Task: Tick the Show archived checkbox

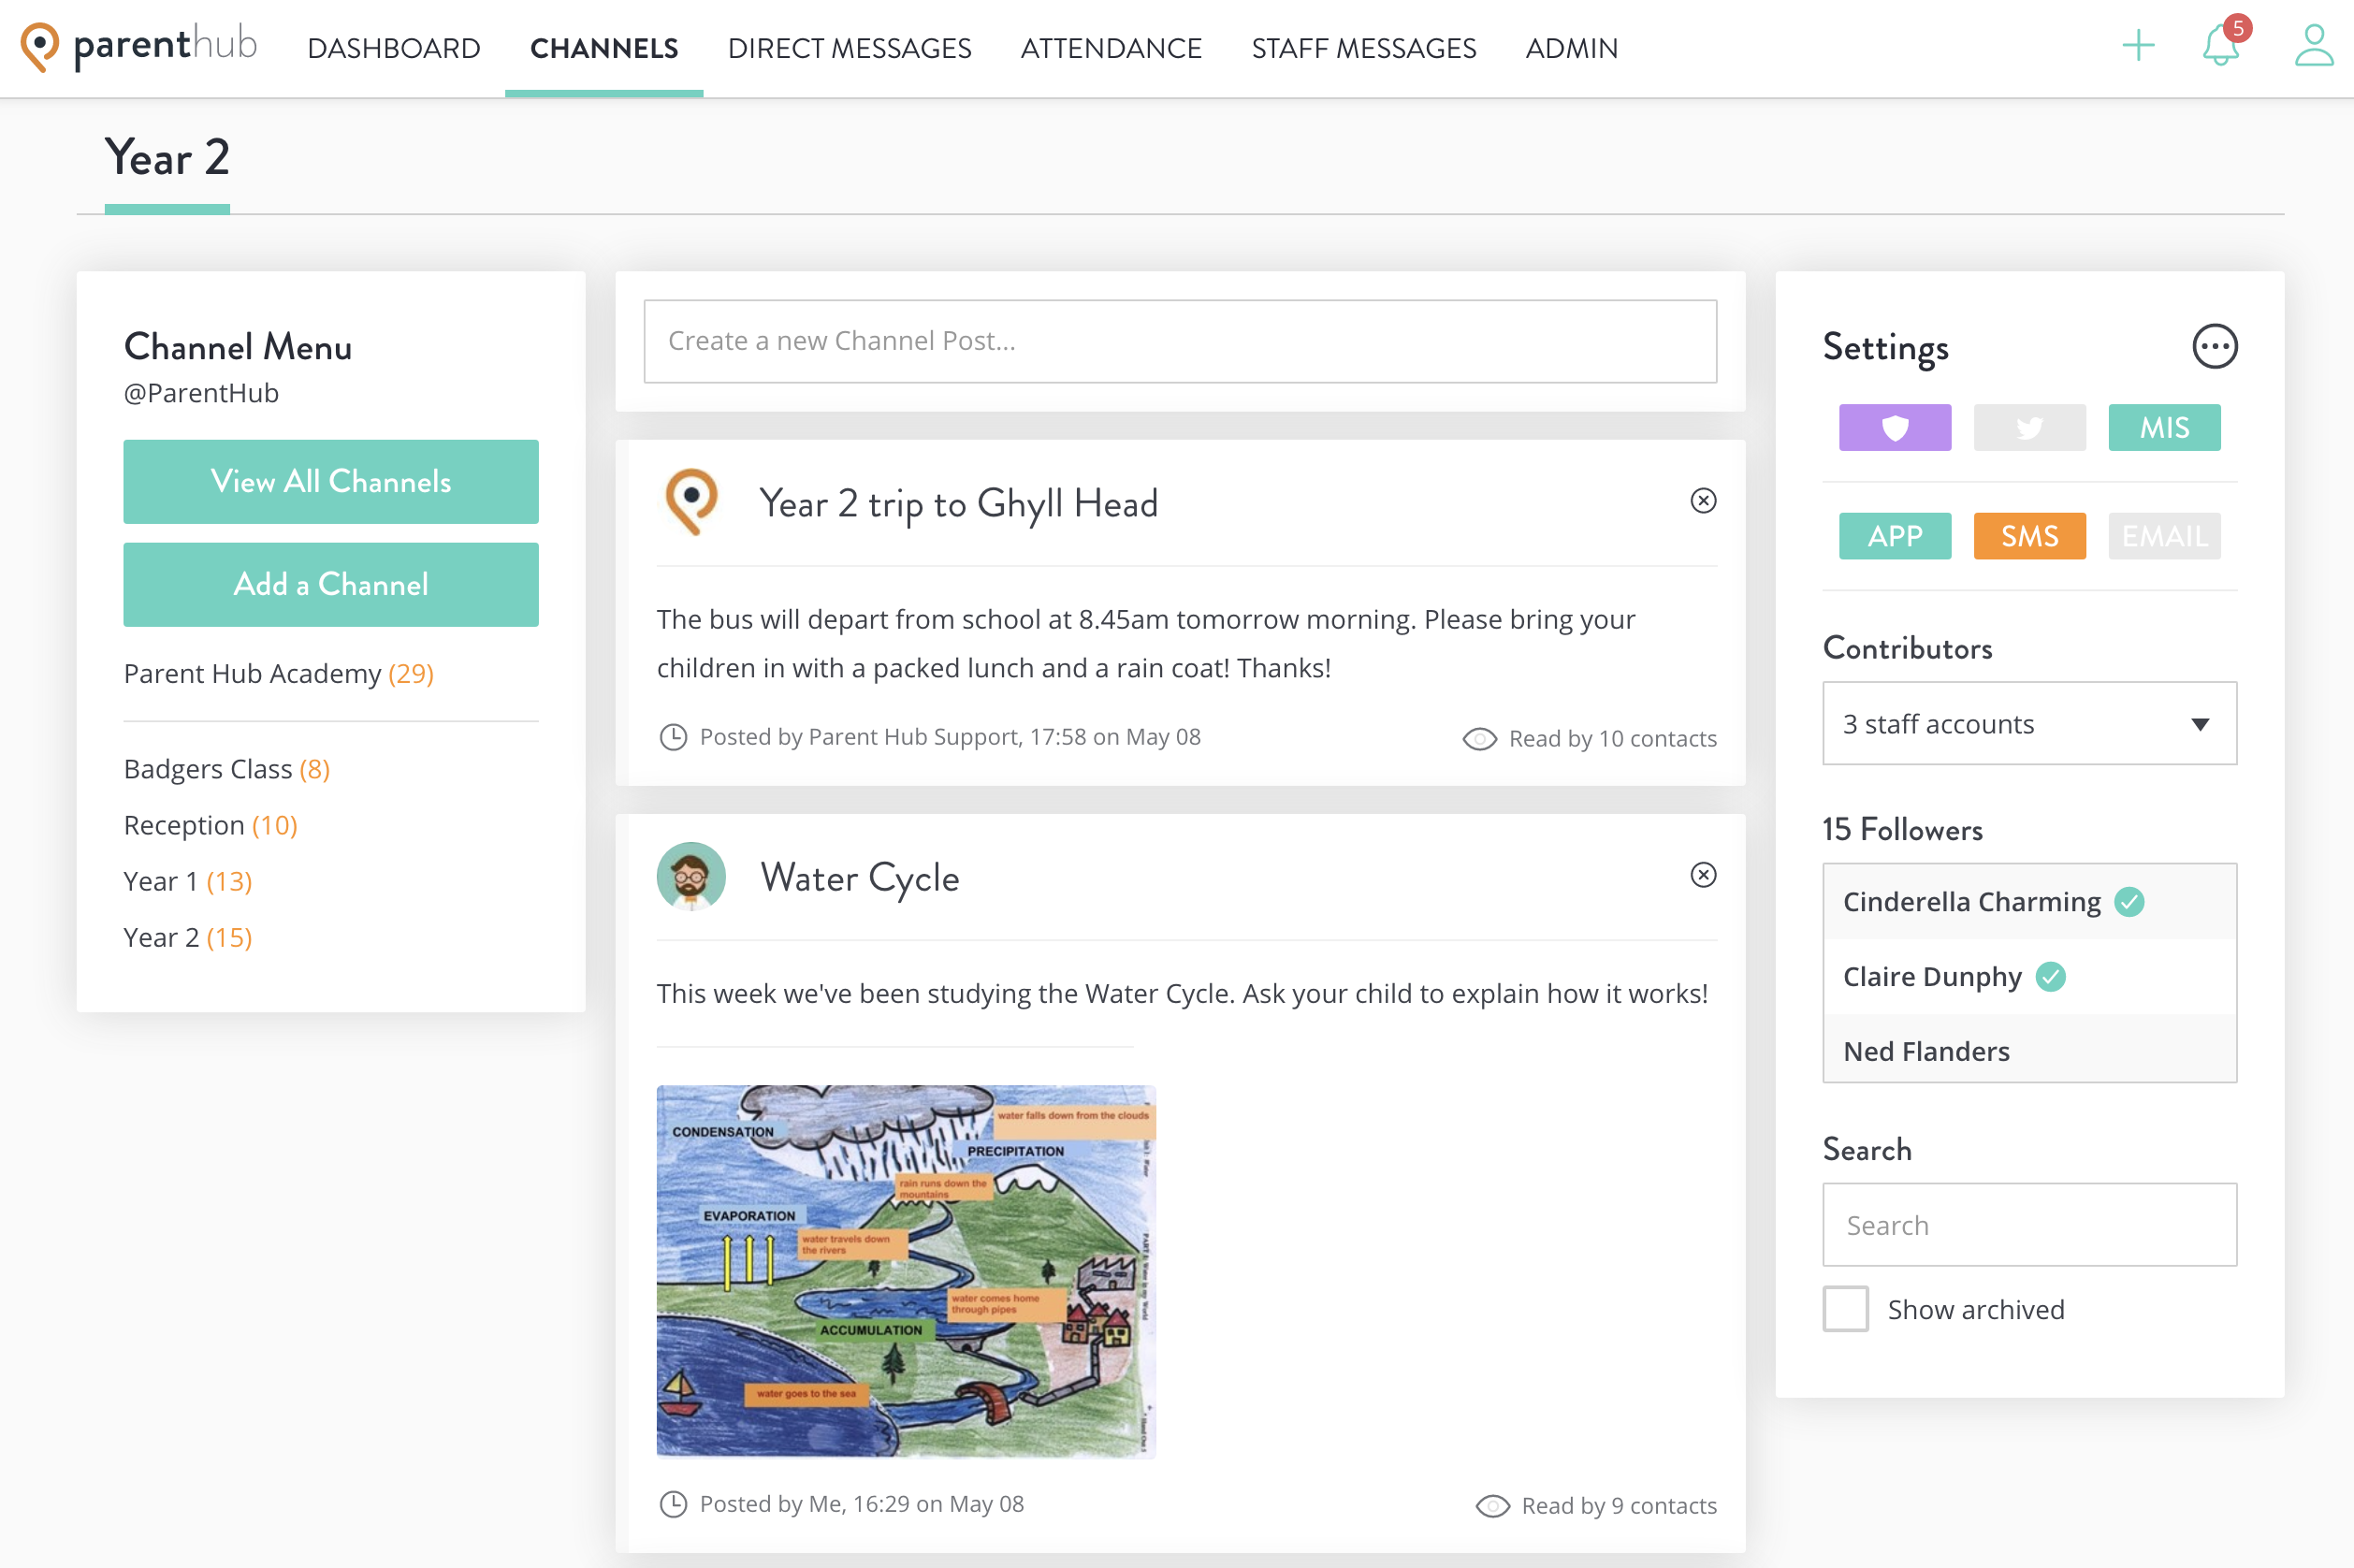Action: point(1845,1309)
